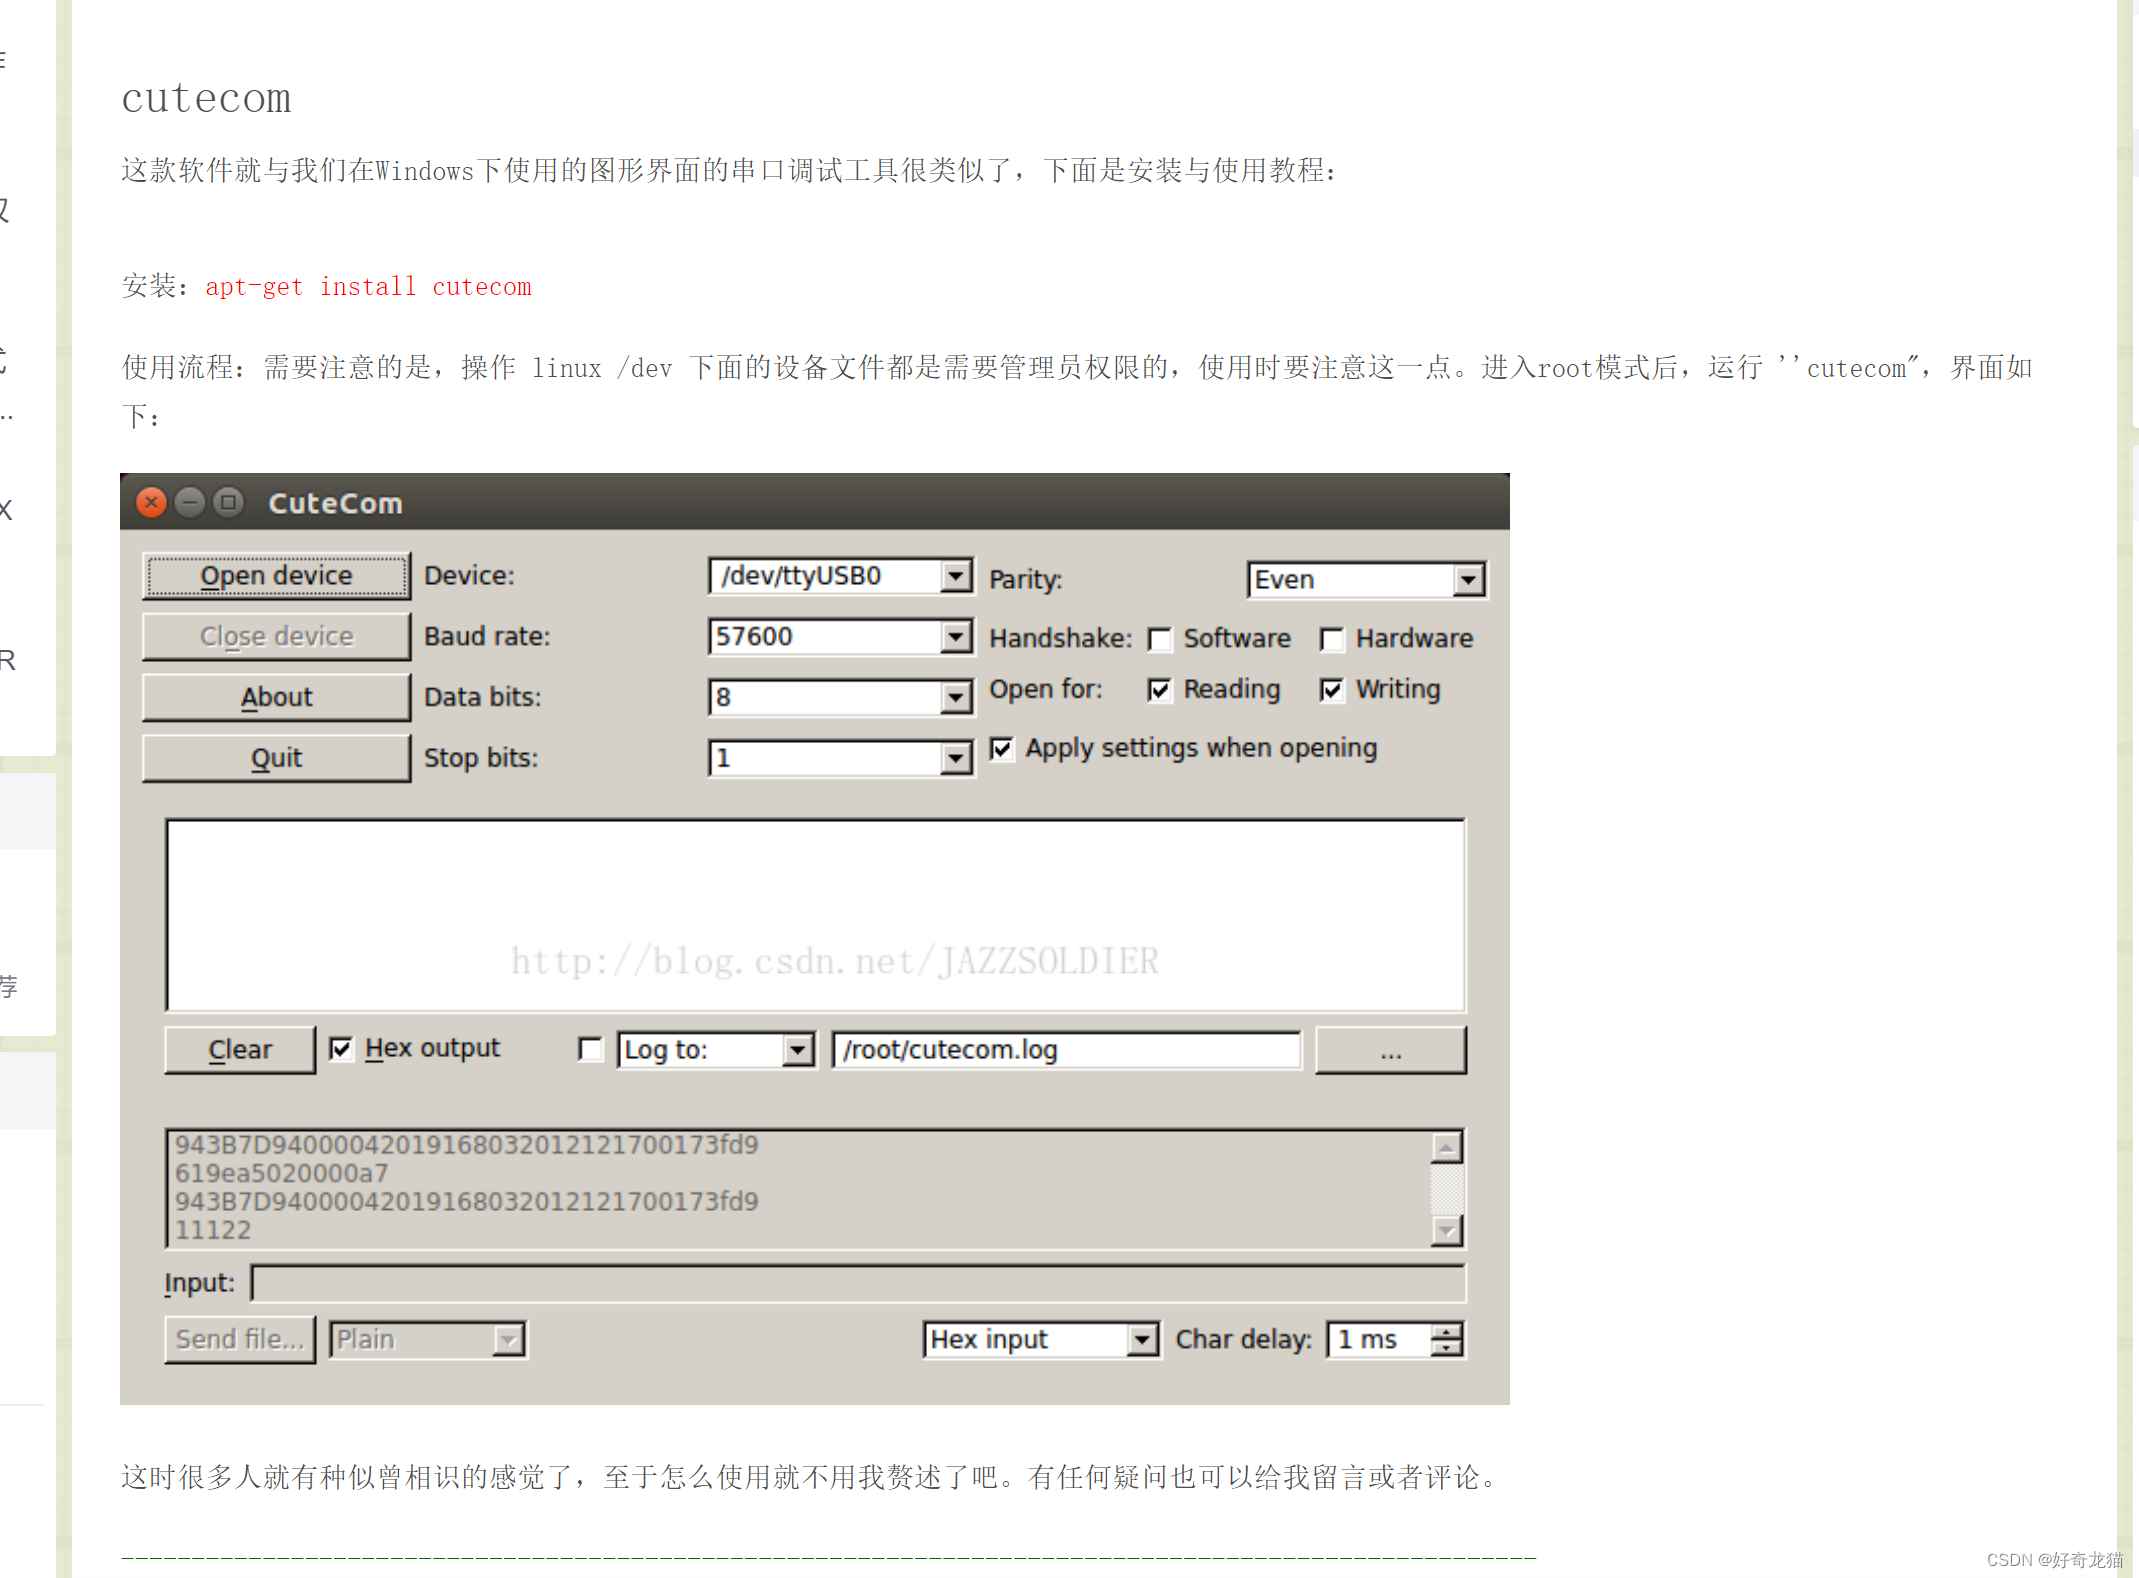The image size is (2139, 1578).
Task: Close the CuteCom window via red button
Action: pyautogui.click(x=151, y=502)
